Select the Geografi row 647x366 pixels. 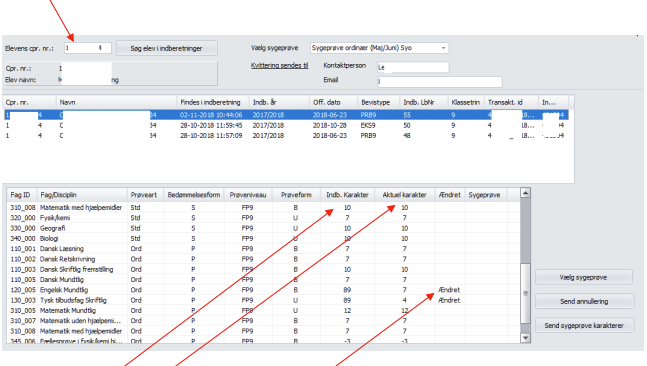tap(263, 228)
